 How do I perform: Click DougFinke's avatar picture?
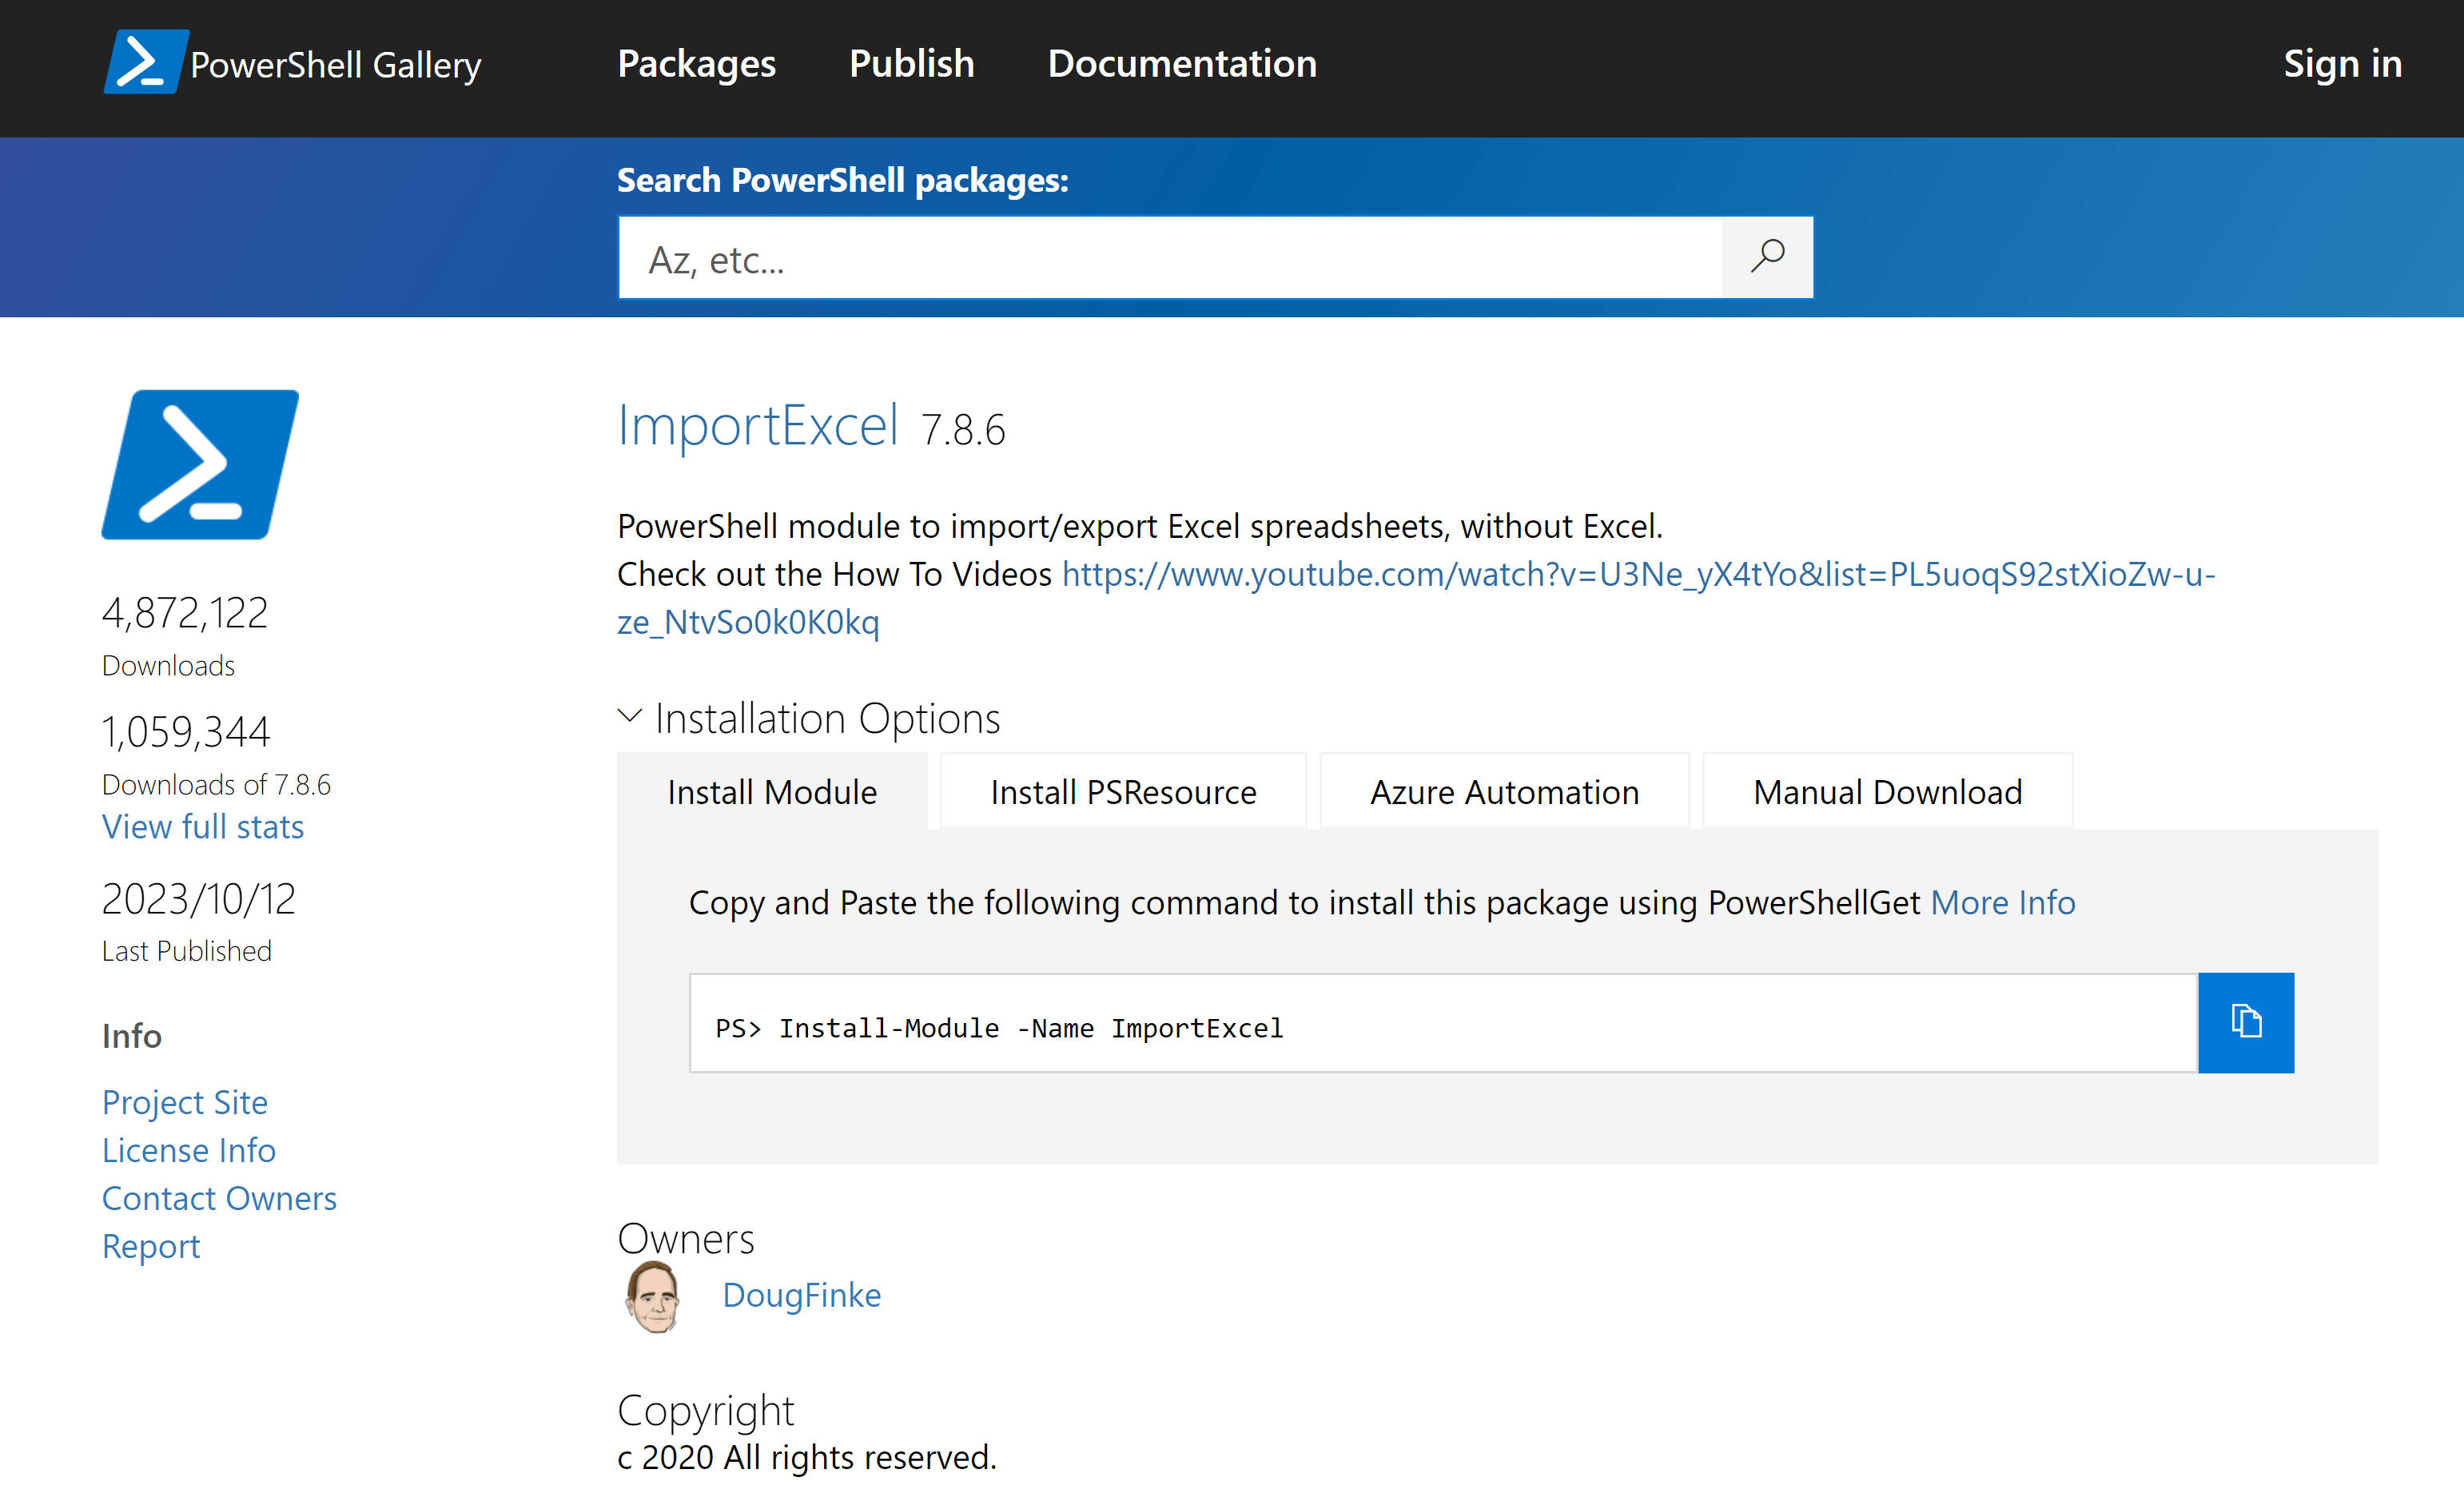point(652,1297)
